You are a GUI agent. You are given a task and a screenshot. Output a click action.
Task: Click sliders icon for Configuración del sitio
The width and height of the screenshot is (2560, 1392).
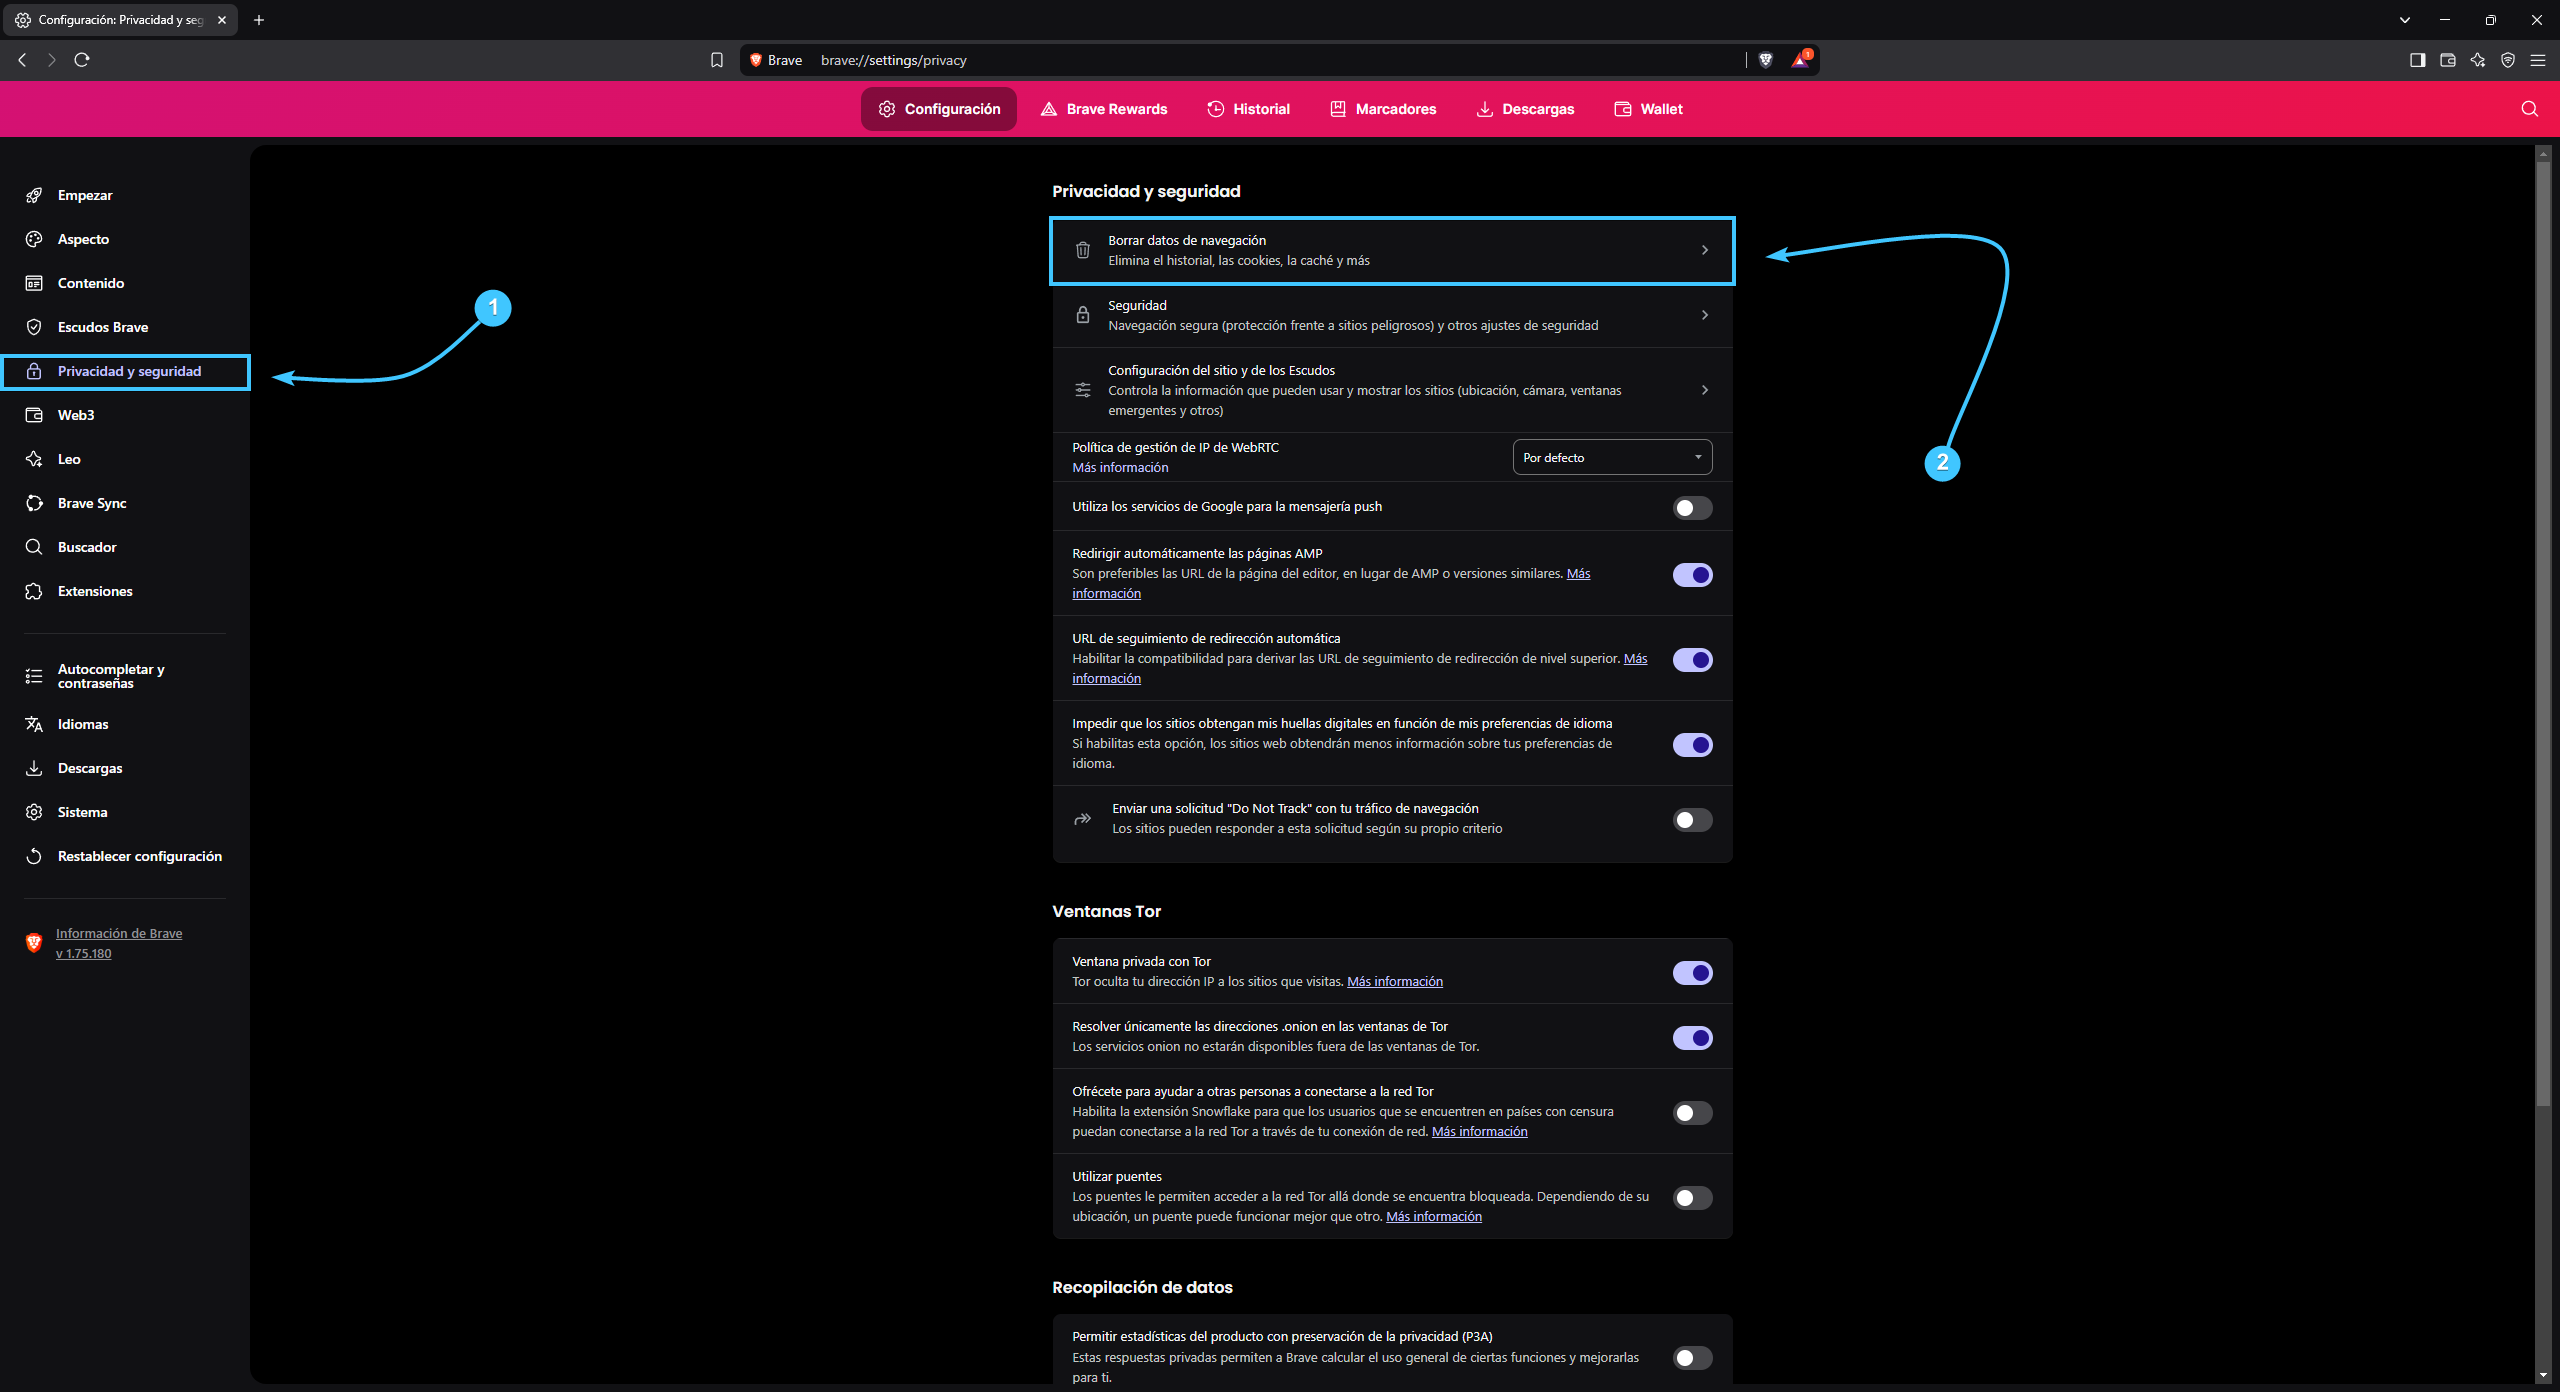point(1082,390)
